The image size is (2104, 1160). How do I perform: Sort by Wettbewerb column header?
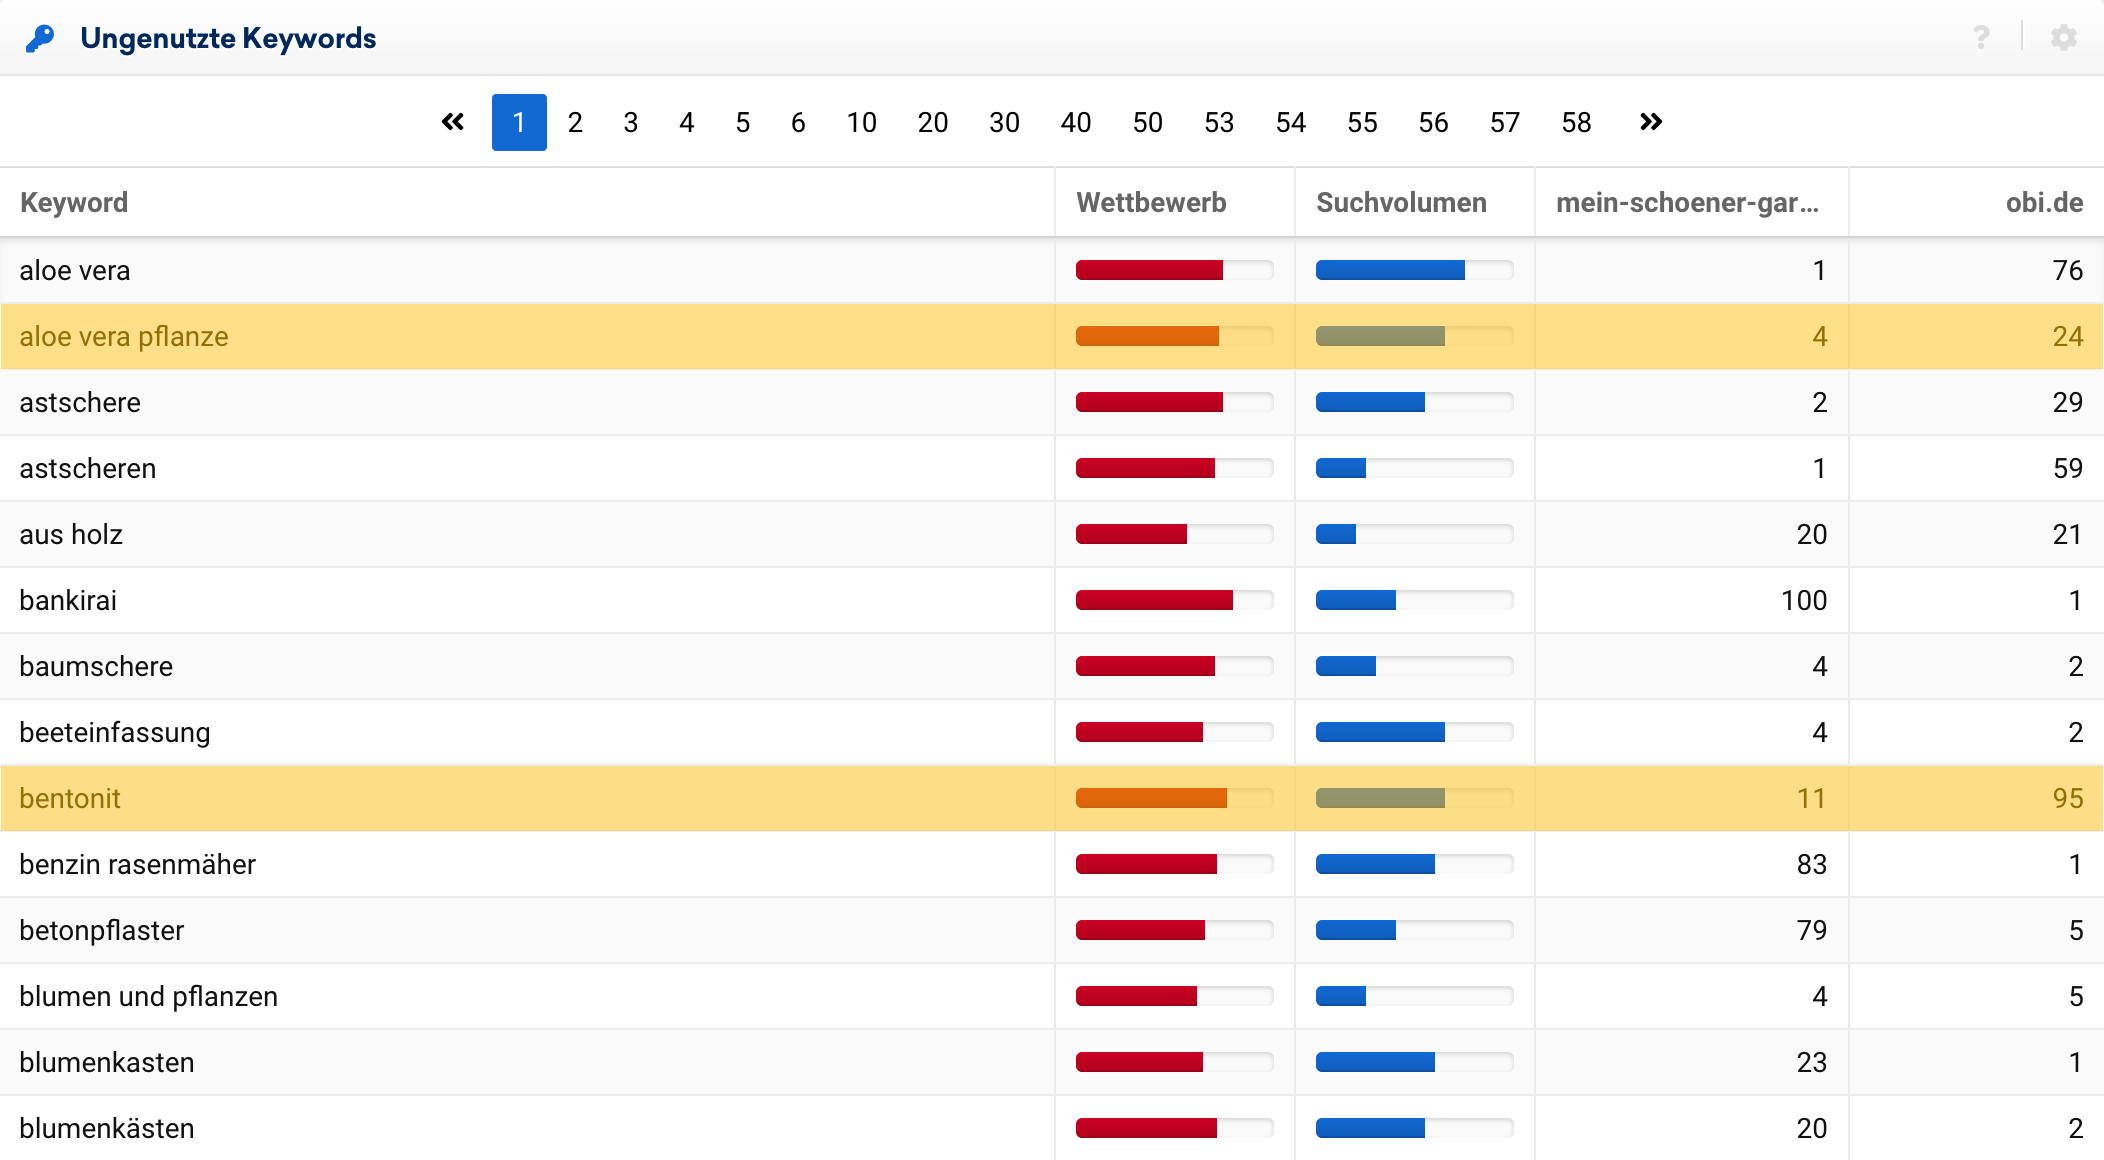point(1151,202)
